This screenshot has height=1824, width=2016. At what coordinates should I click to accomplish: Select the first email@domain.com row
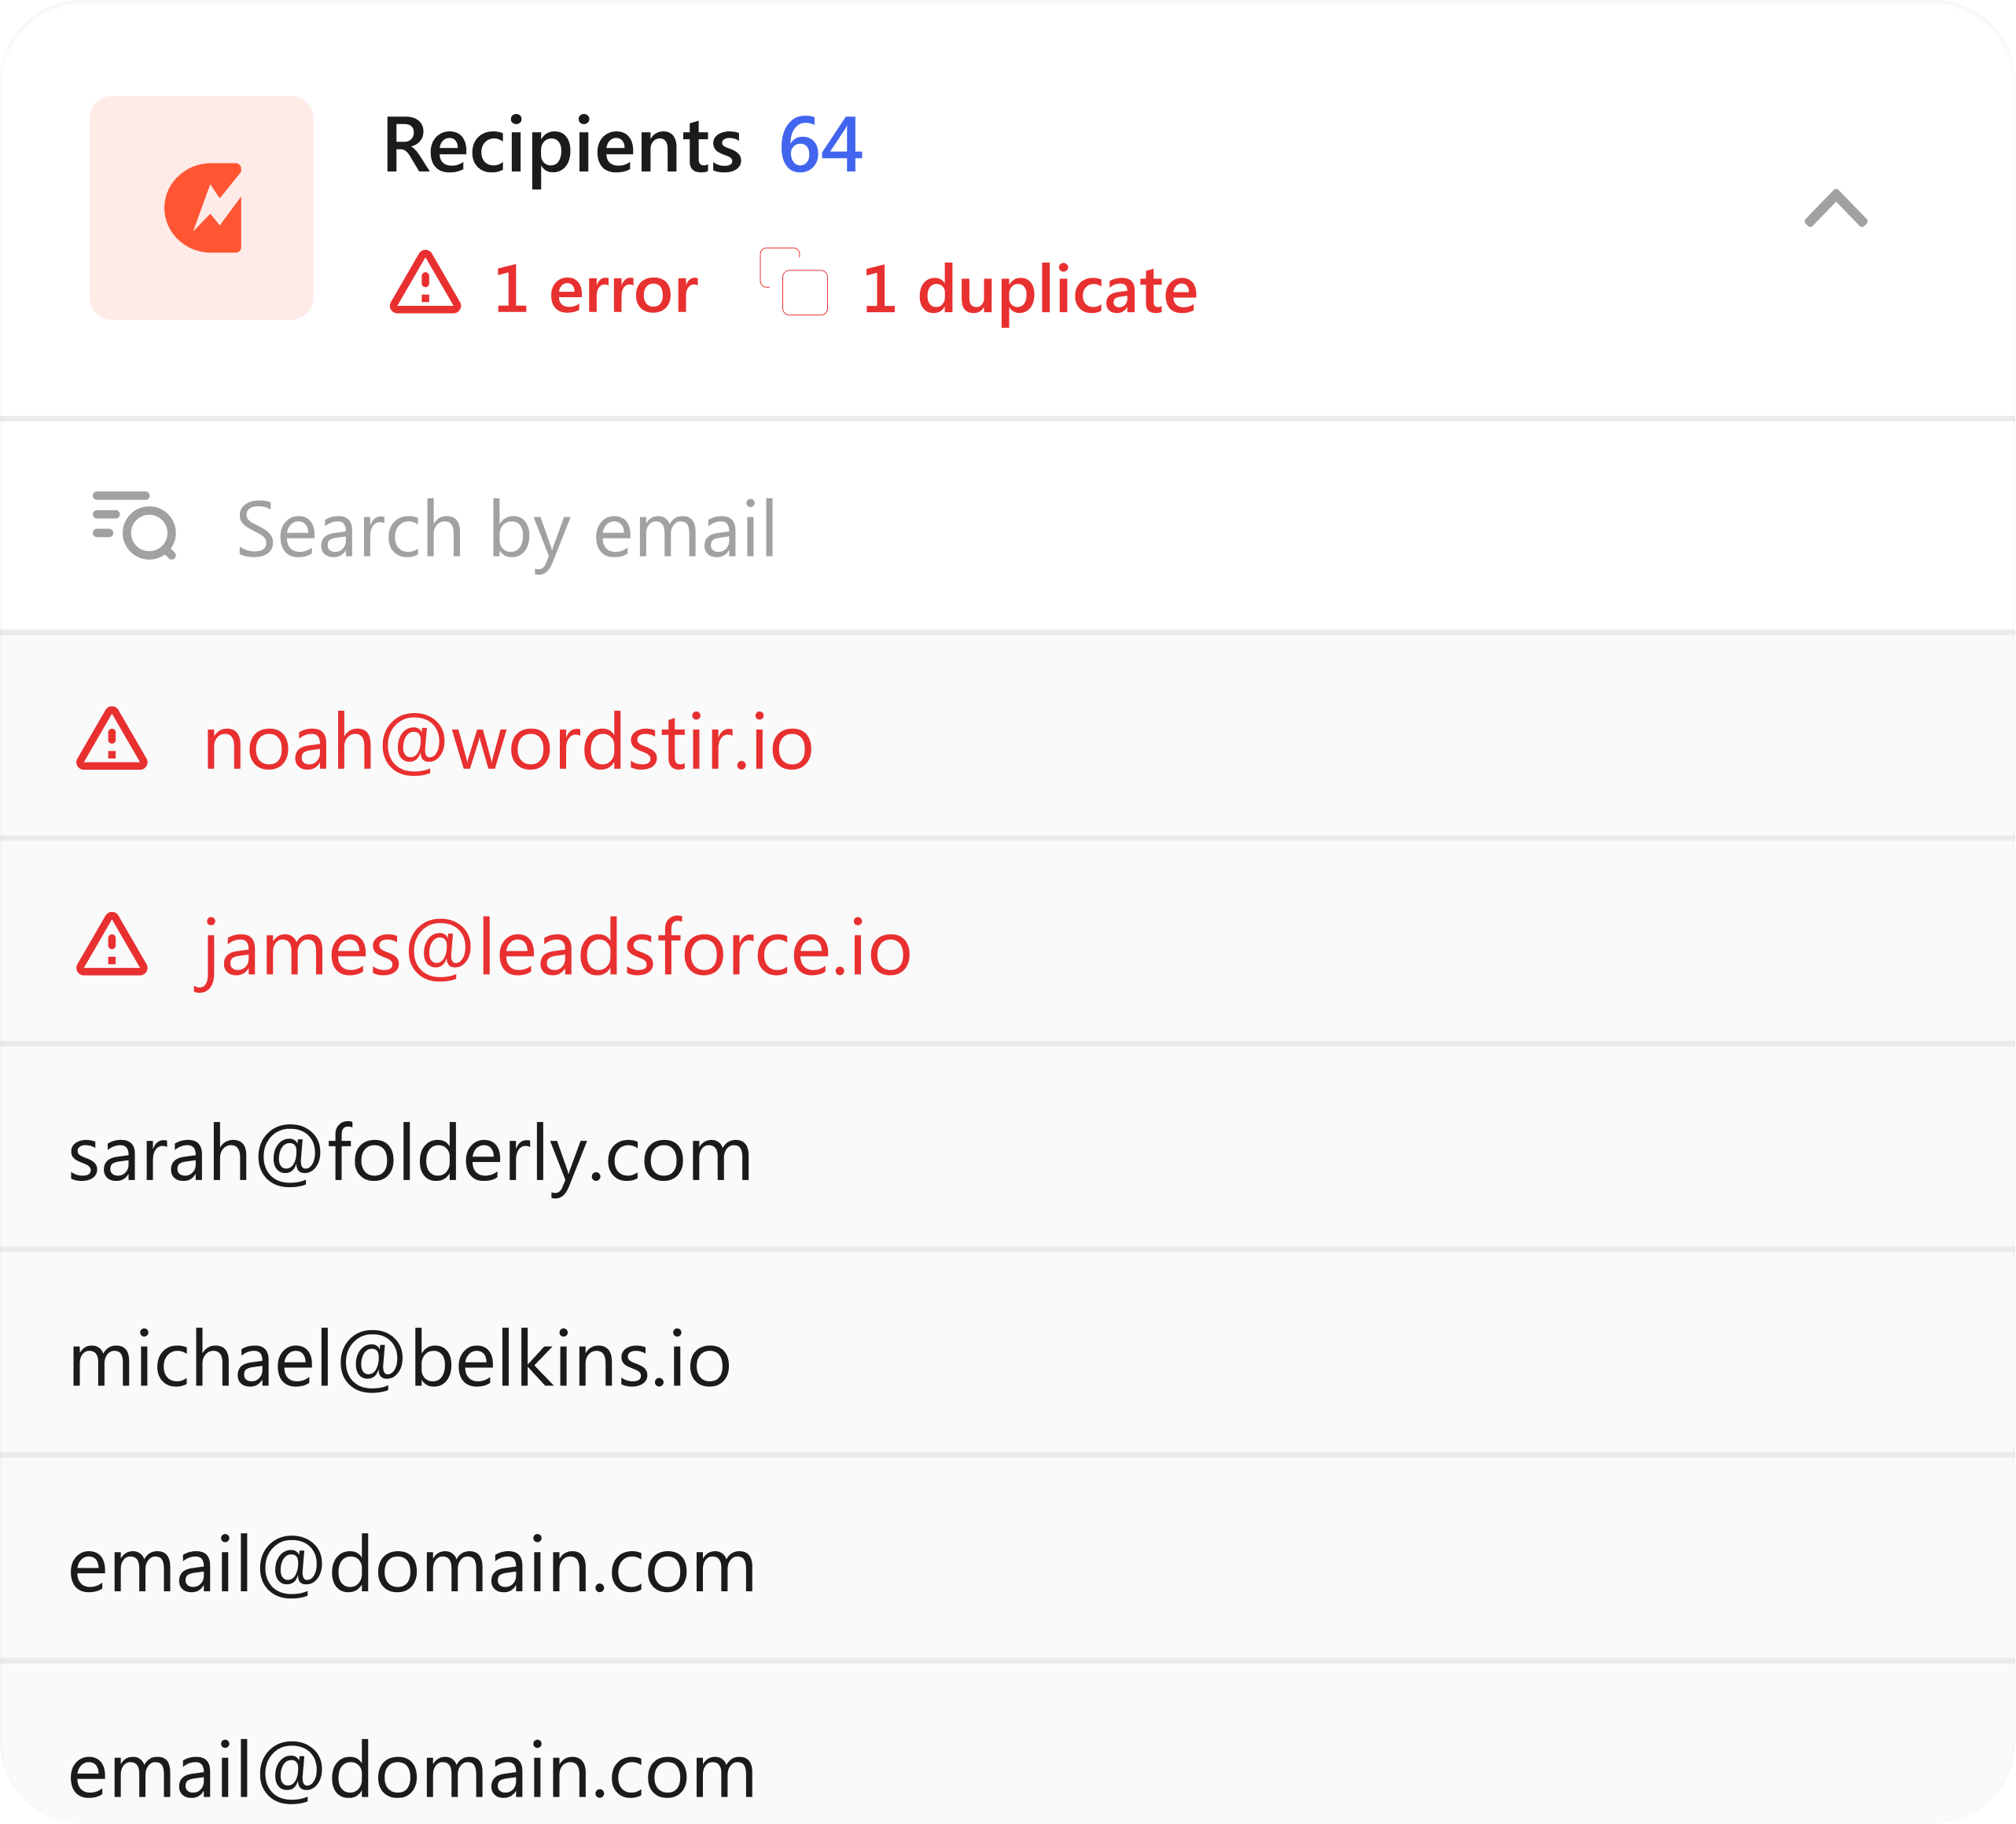(412, 1565)
